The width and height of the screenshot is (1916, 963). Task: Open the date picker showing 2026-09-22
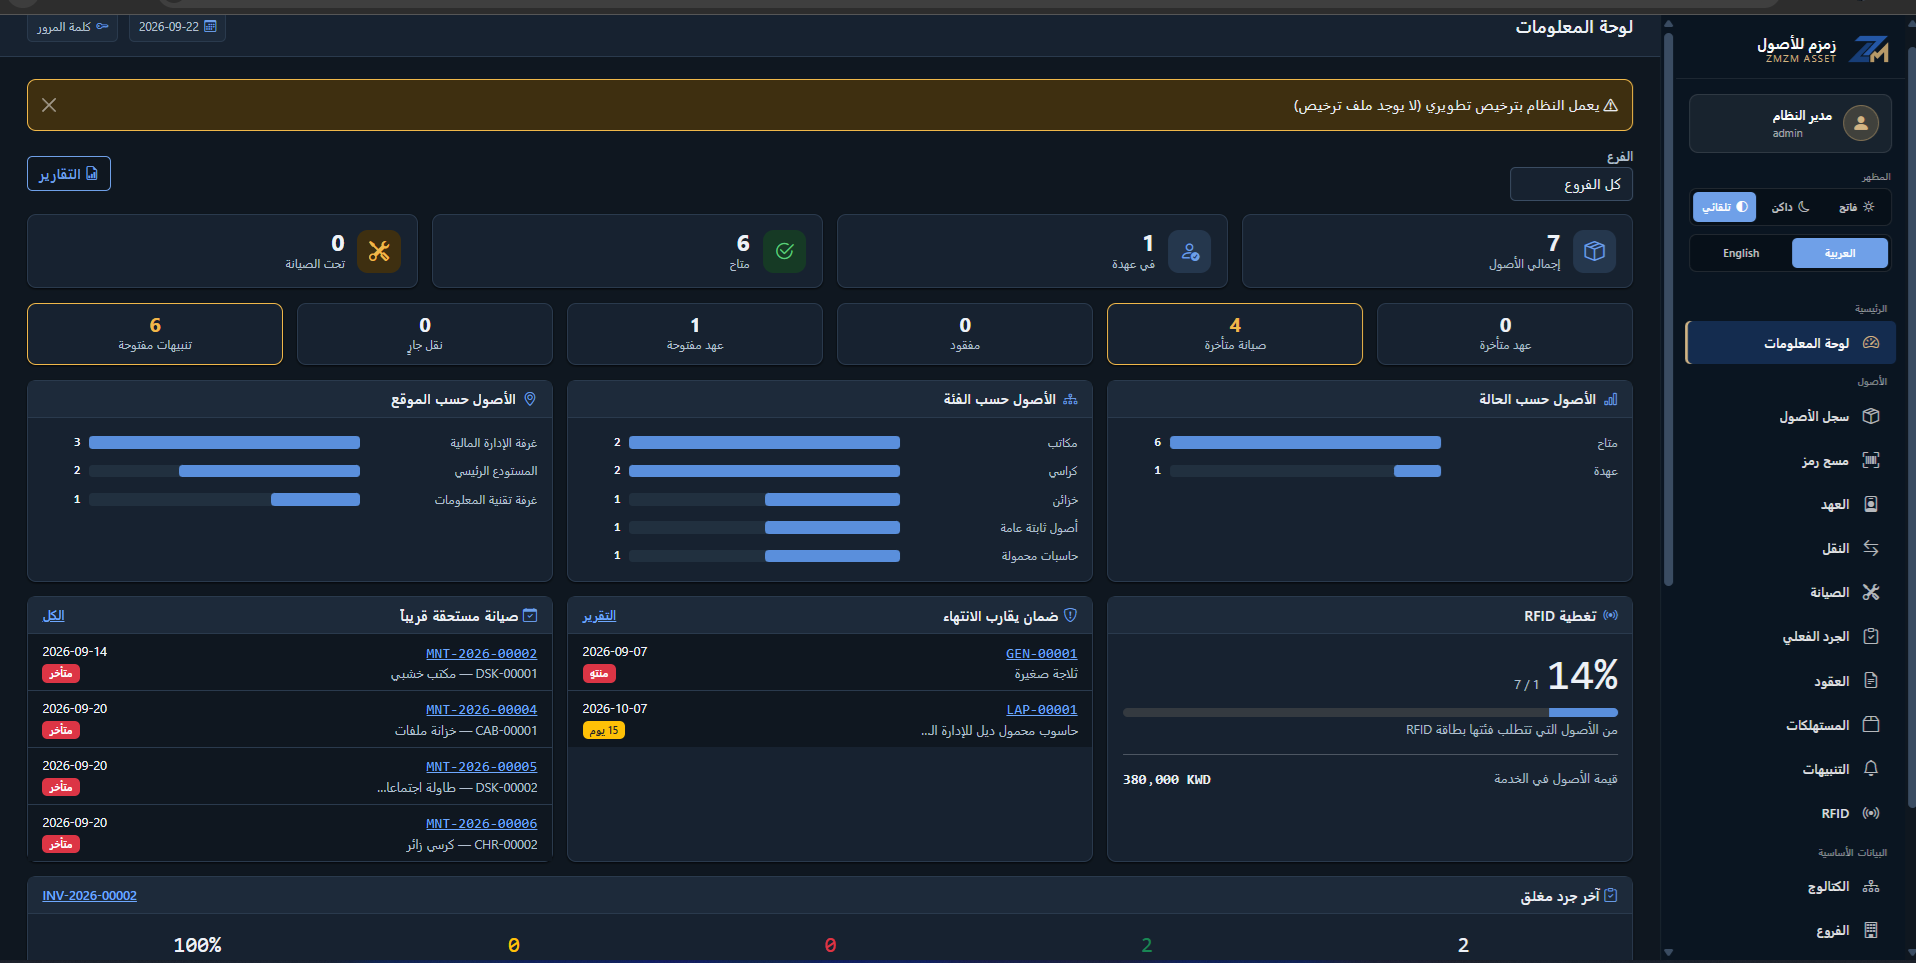pos(177,27)
